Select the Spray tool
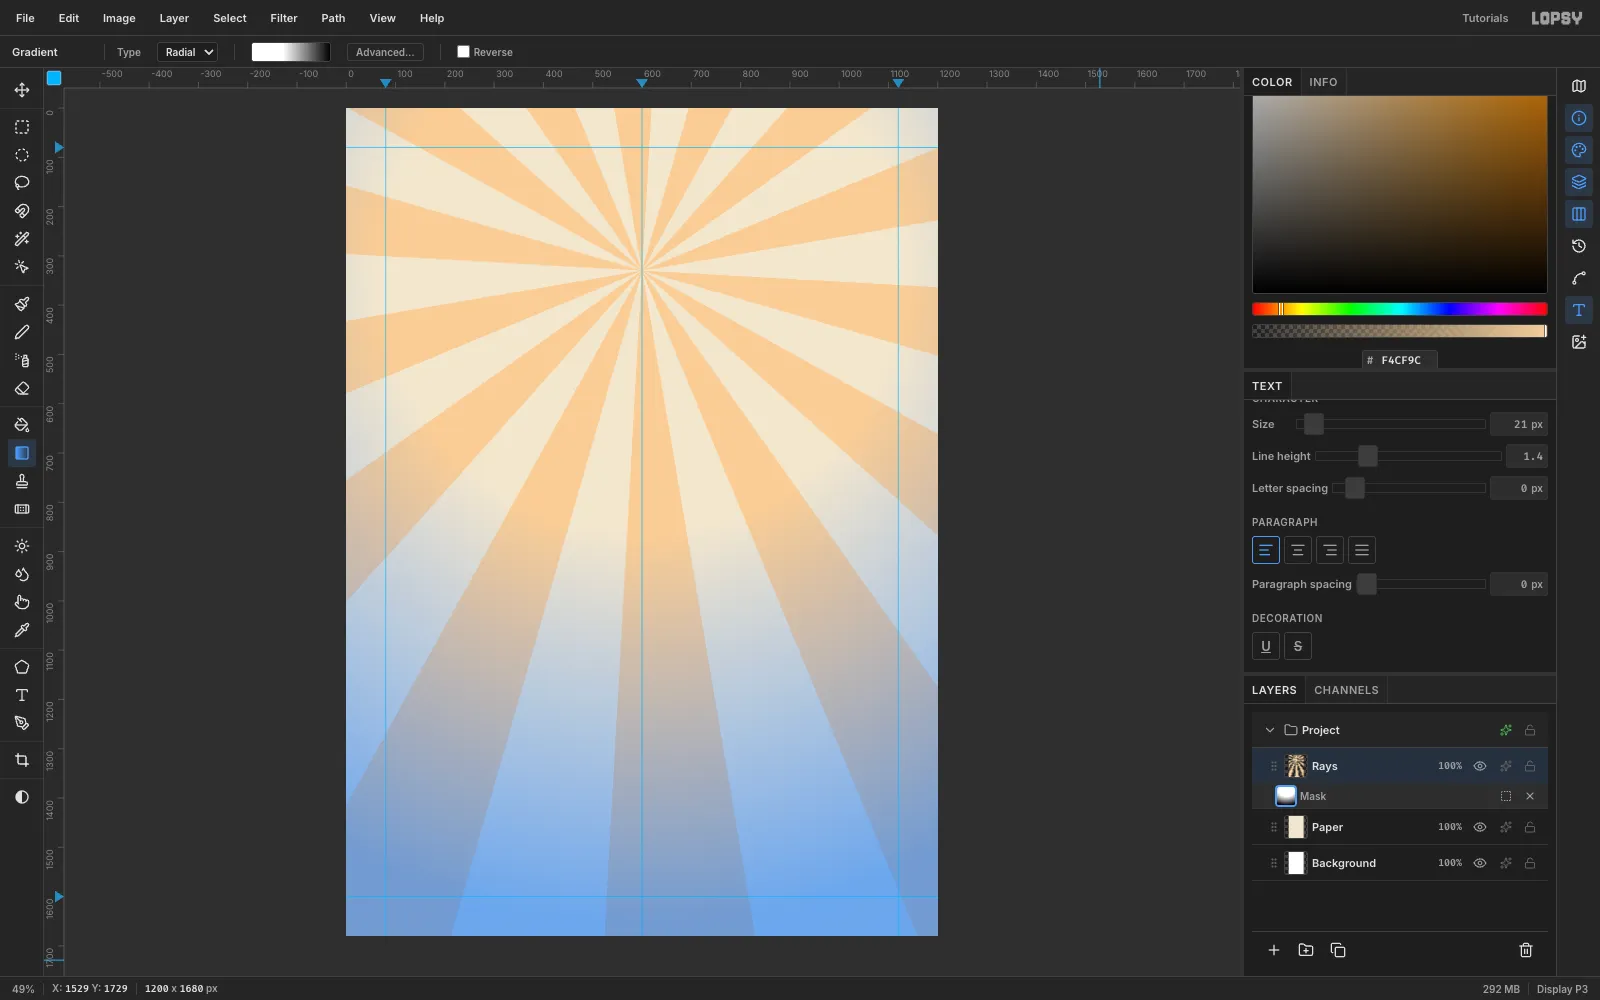This screenshot has width=1600, height=1000. (x=22, y=360)
